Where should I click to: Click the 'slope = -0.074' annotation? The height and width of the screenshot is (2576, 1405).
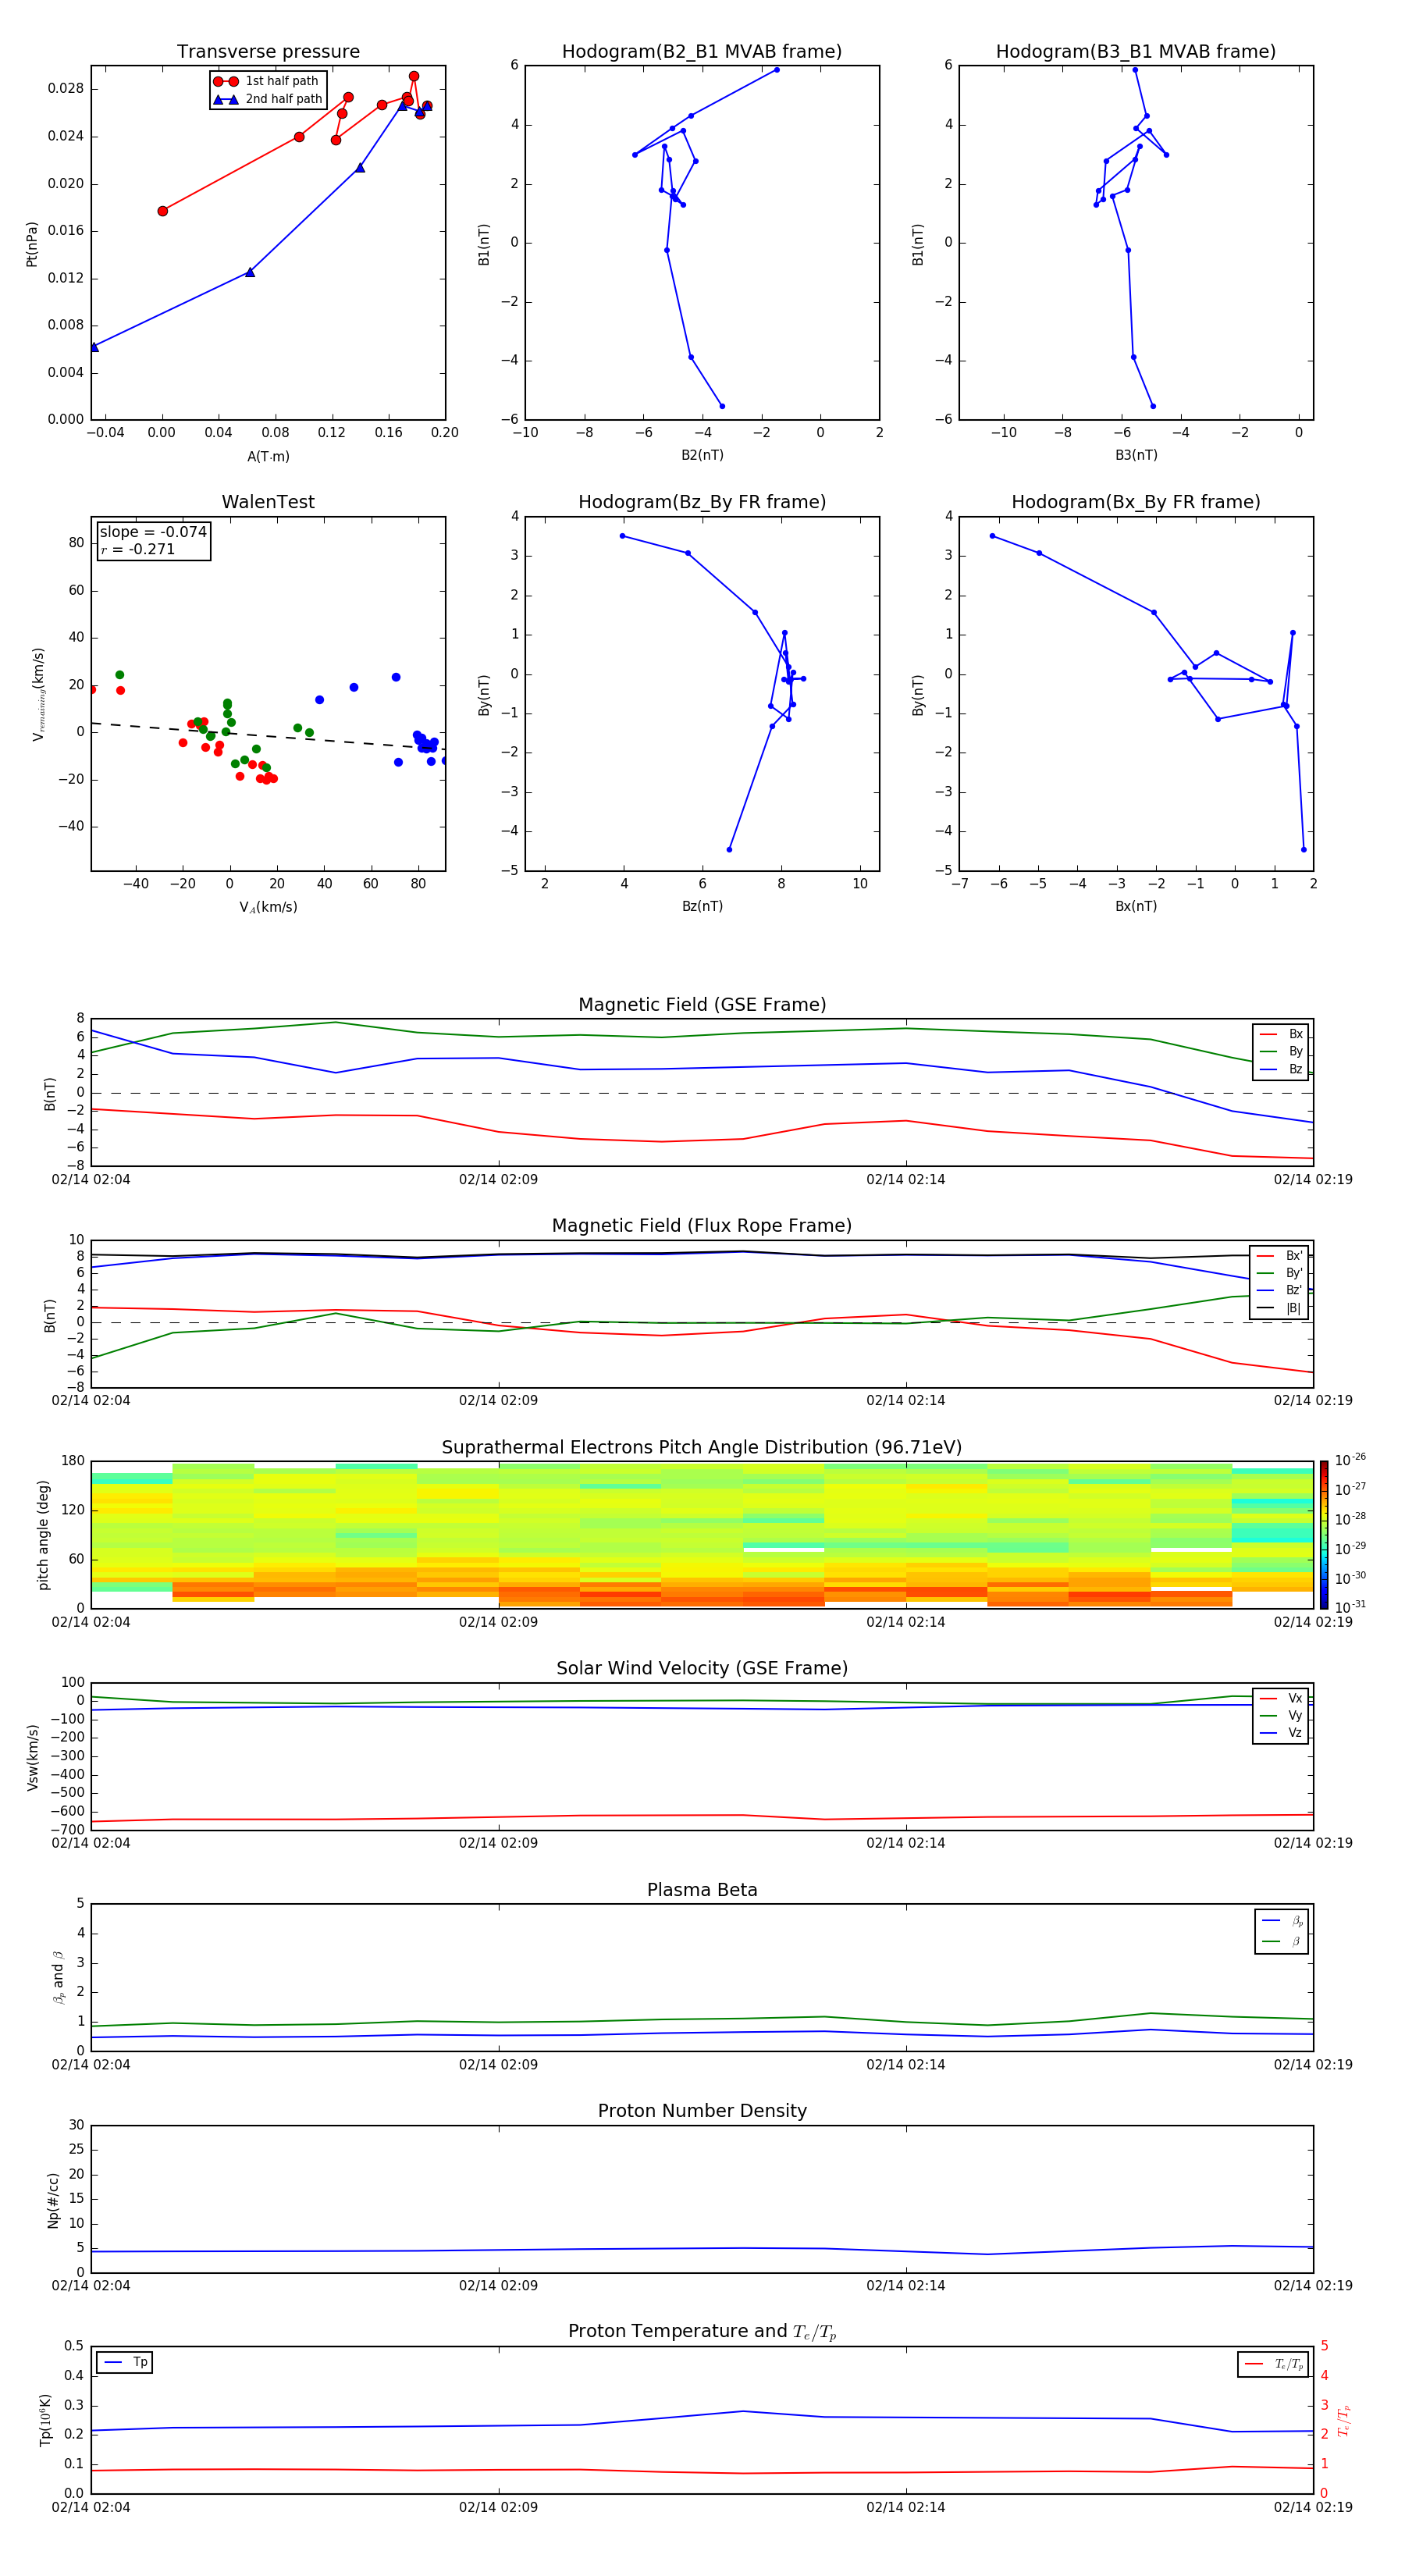point(153,532)
